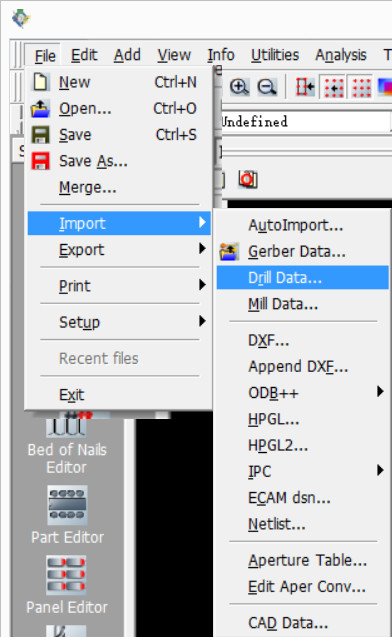Open the File menu
This screenshot has width=392, height=637.
pos(45,55)
